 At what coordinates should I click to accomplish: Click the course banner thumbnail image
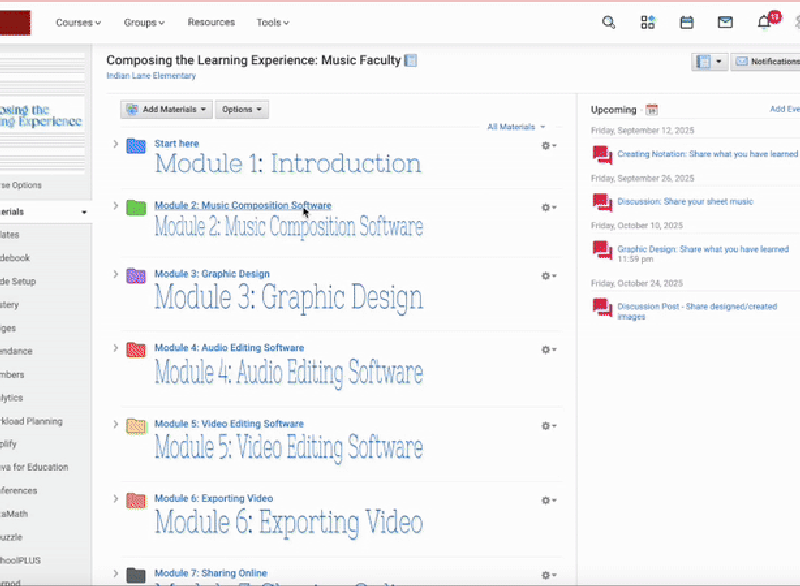coord(42,117)
